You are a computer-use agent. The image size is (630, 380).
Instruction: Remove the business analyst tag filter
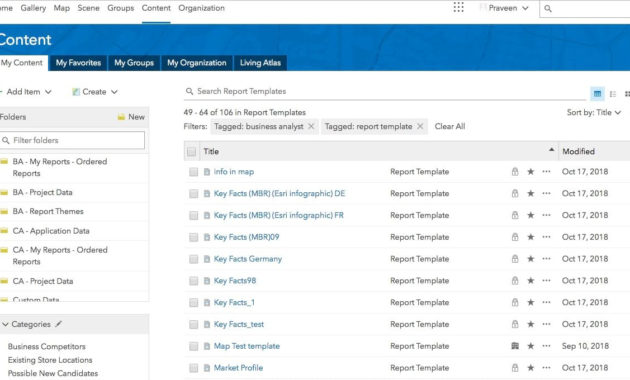pyautogui.click(x=311, y=126)
